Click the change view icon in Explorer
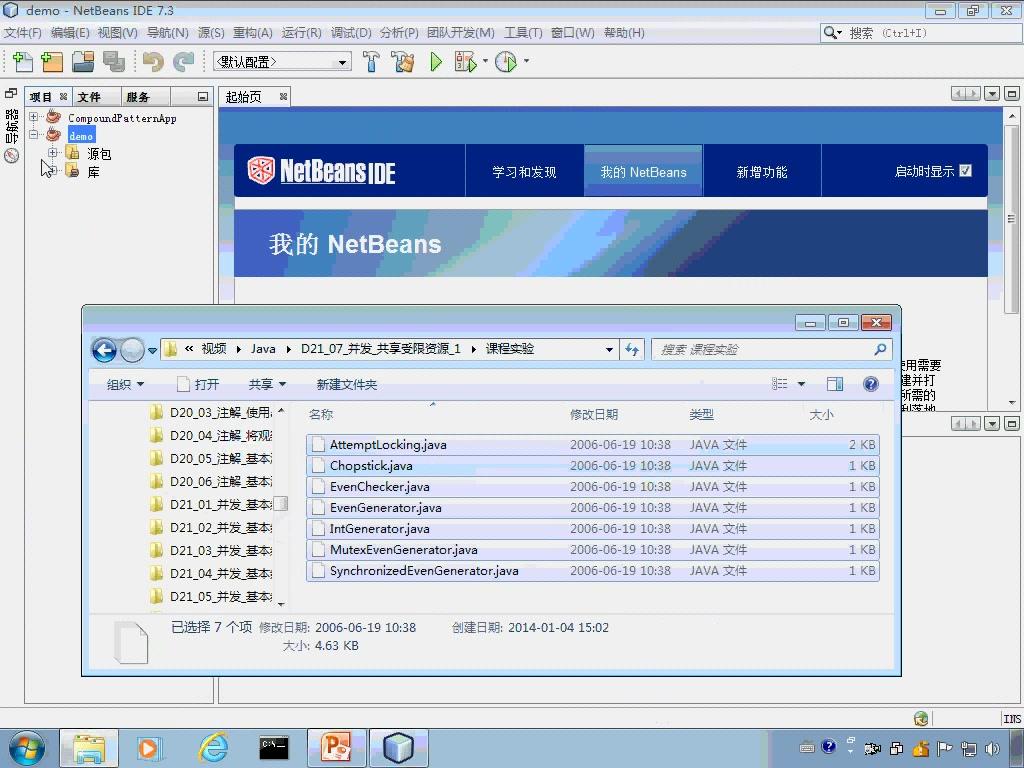The height and width of the screenshot is (768, 1024). (780, 384)
